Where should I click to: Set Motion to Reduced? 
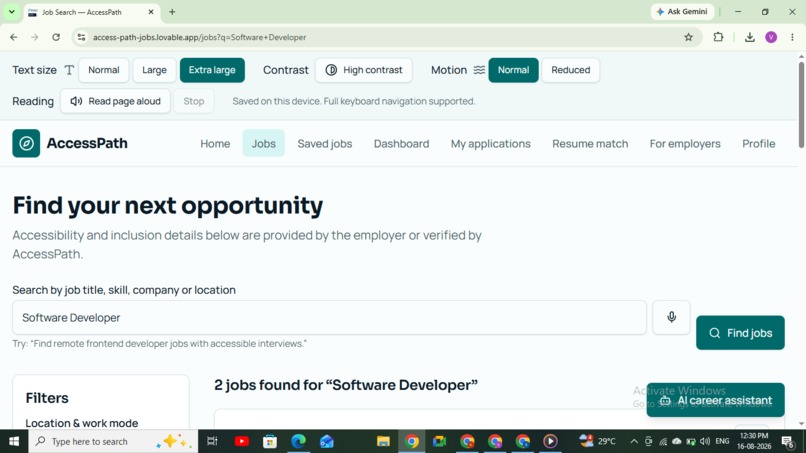(571, 70)
